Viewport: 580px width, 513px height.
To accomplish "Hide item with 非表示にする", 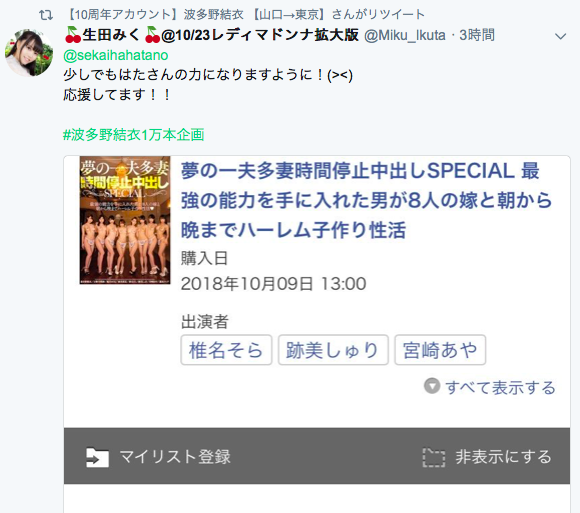I will (x=503, y=457).
